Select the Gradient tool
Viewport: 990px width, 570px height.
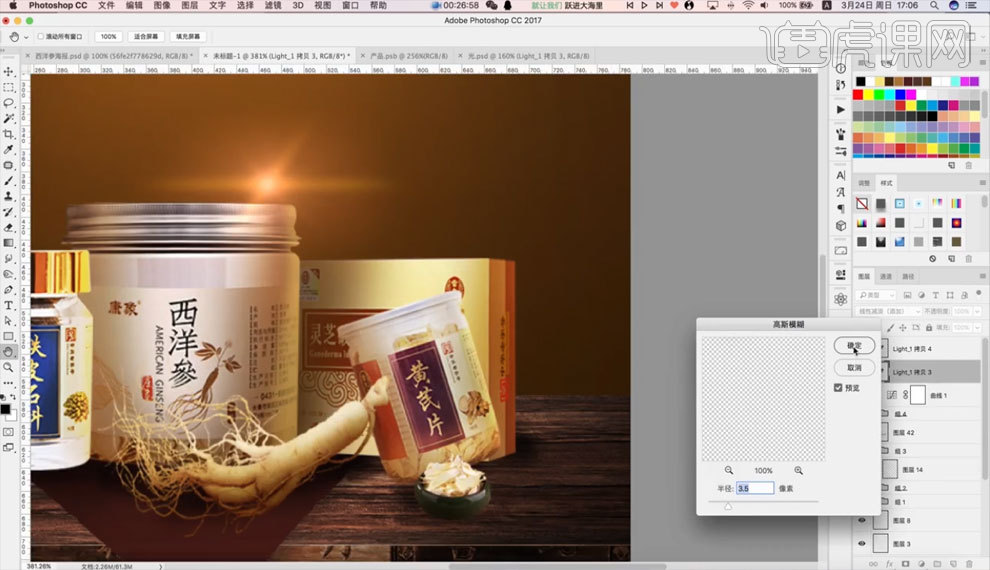(x=9, y=243)
